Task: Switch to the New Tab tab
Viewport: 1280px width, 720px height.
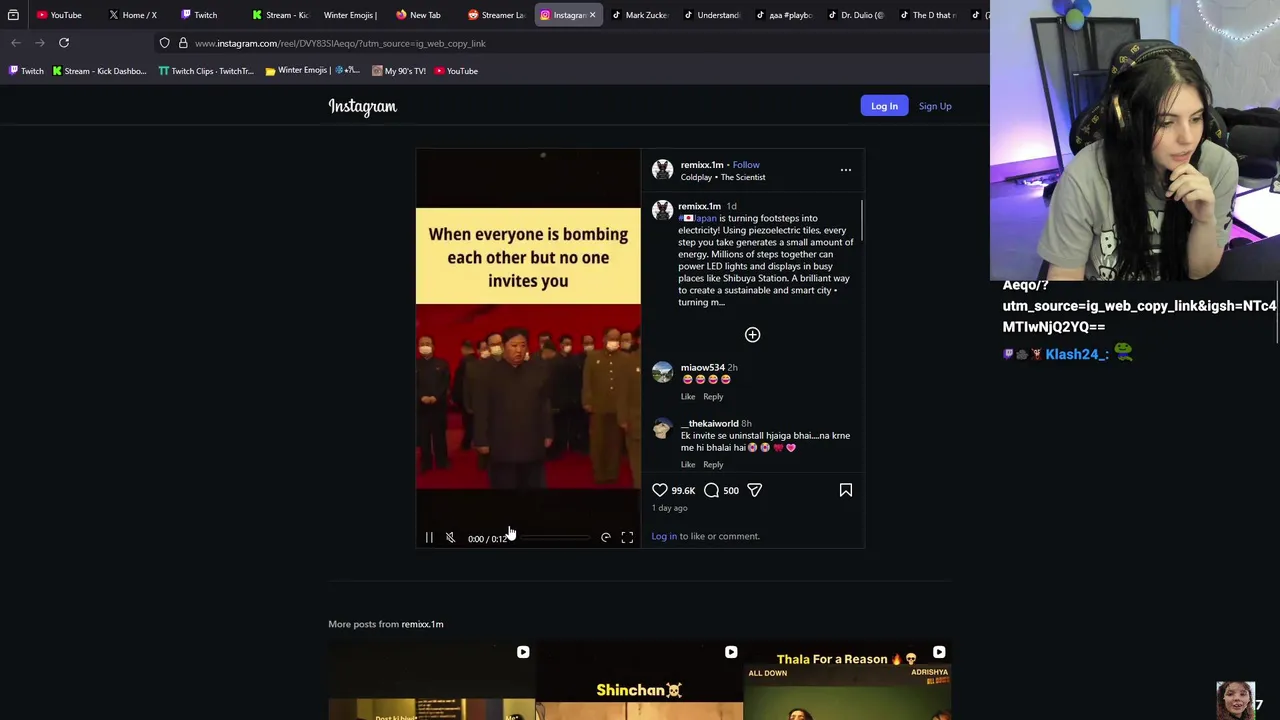Action: tap(423, 15)
